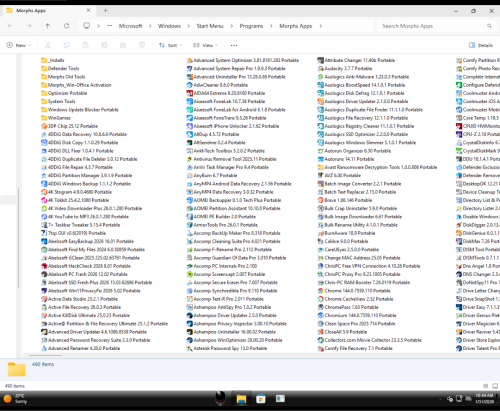The width and height of the screenshot is (500, 411).
Task: Select Bulk Rename Utility 4.1.0.1 Portable
Action: 357,225
